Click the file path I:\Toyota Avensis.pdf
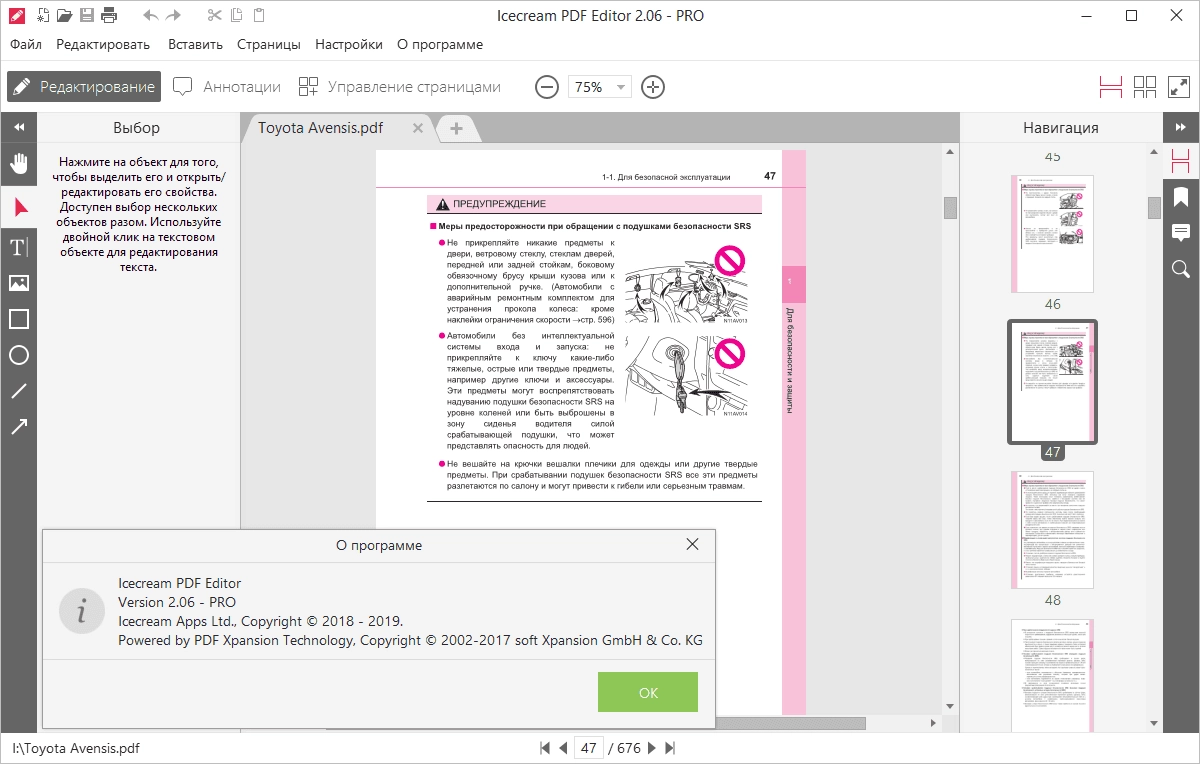 [76, 748]
